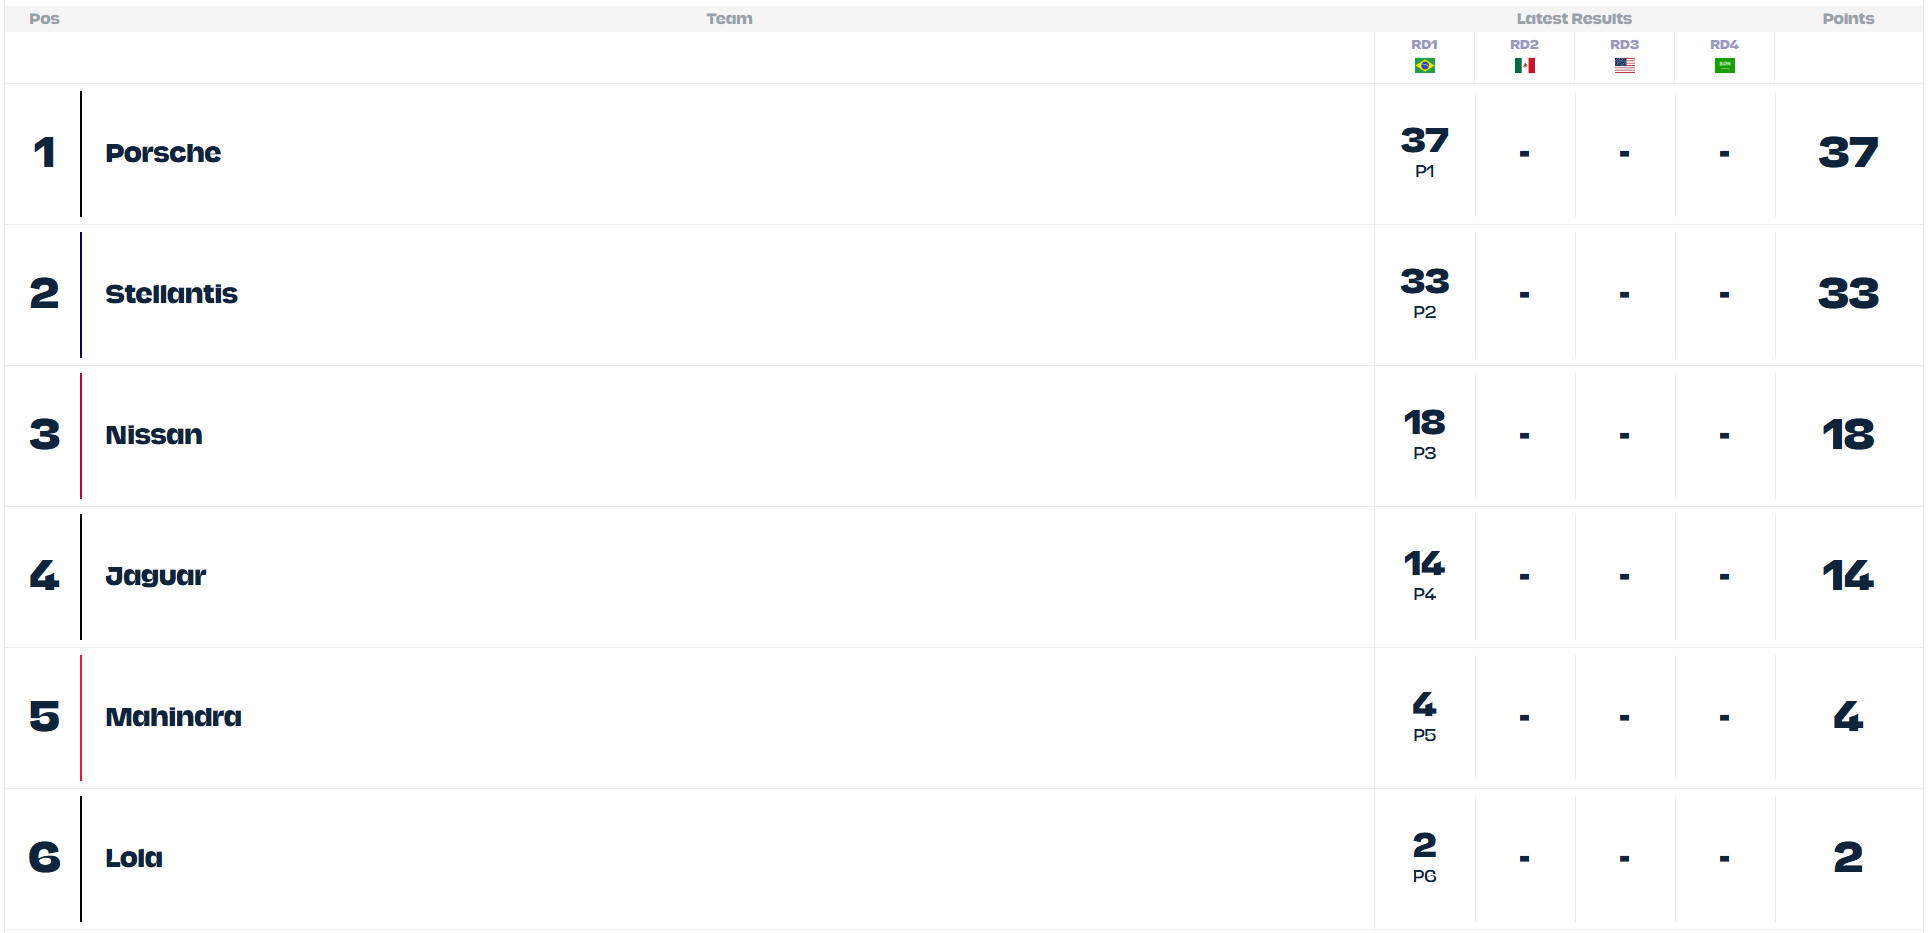Click Stellantis's total of 33 points
1929x933 pixels.
coord(1848,294)
